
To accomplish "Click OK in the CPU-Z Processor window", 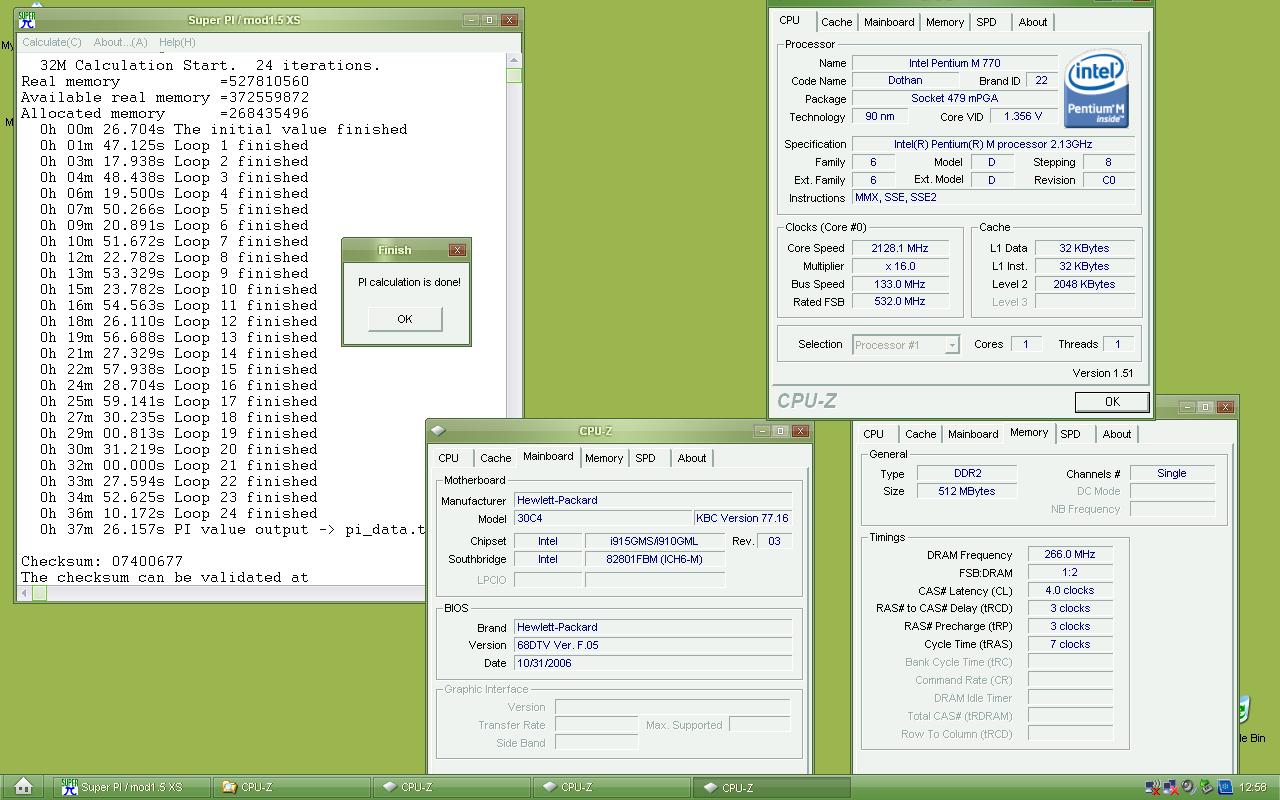I will pos(1111,401).
